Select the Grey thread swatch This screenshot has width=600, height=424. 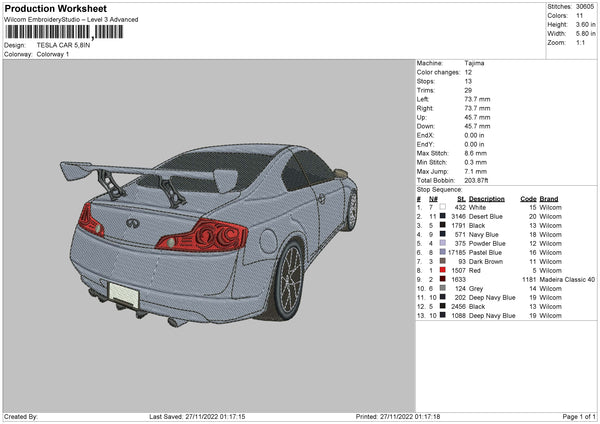point(442,288)
